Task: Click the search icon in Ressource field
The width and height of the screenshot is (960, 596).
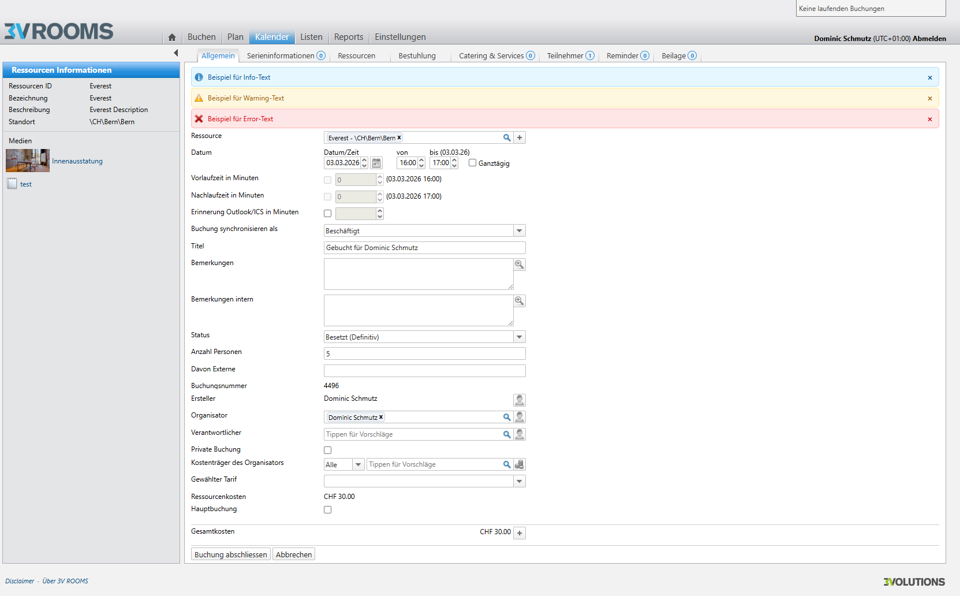Action: coord(507,138)
